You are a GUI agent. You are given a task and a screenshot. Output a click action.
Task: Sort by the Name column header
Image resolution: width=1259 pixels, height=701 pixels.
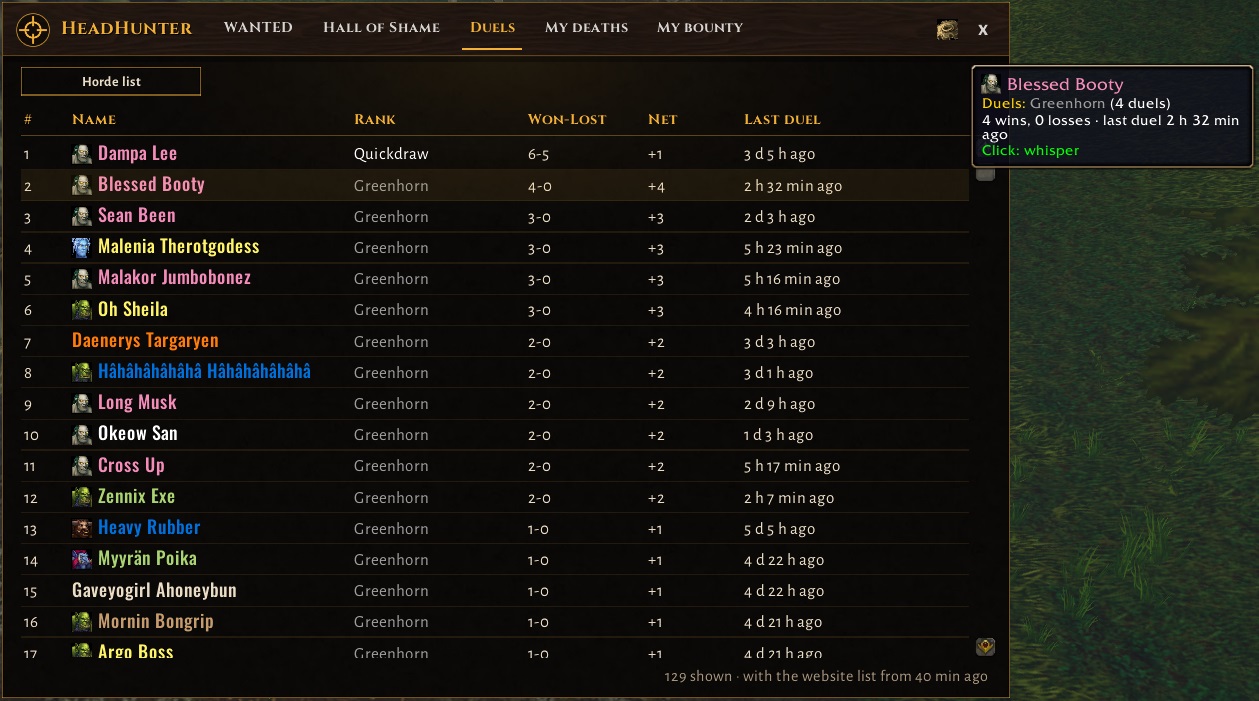pyautogui.click(x=94, y=119)
